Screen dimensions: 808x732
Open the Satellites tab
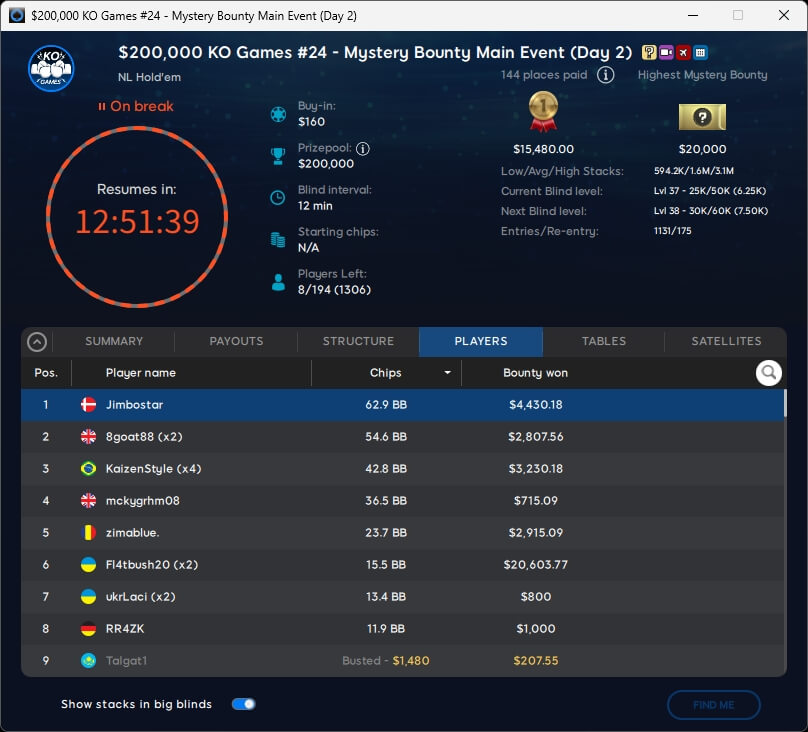[726, 341]
